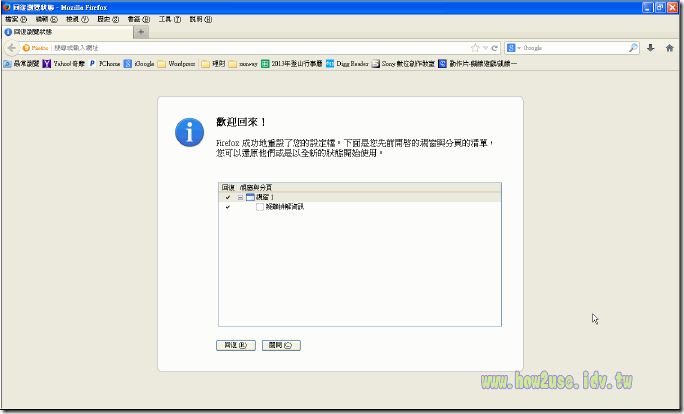Screen dimensions: 684x414
Task: Open a new tab with the plus button
Action: coord(141,32)
